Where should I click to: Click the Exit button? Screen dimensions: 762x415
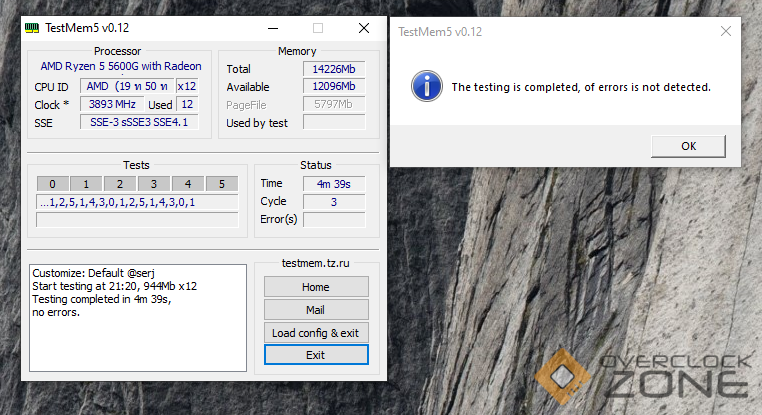point(316,355)
